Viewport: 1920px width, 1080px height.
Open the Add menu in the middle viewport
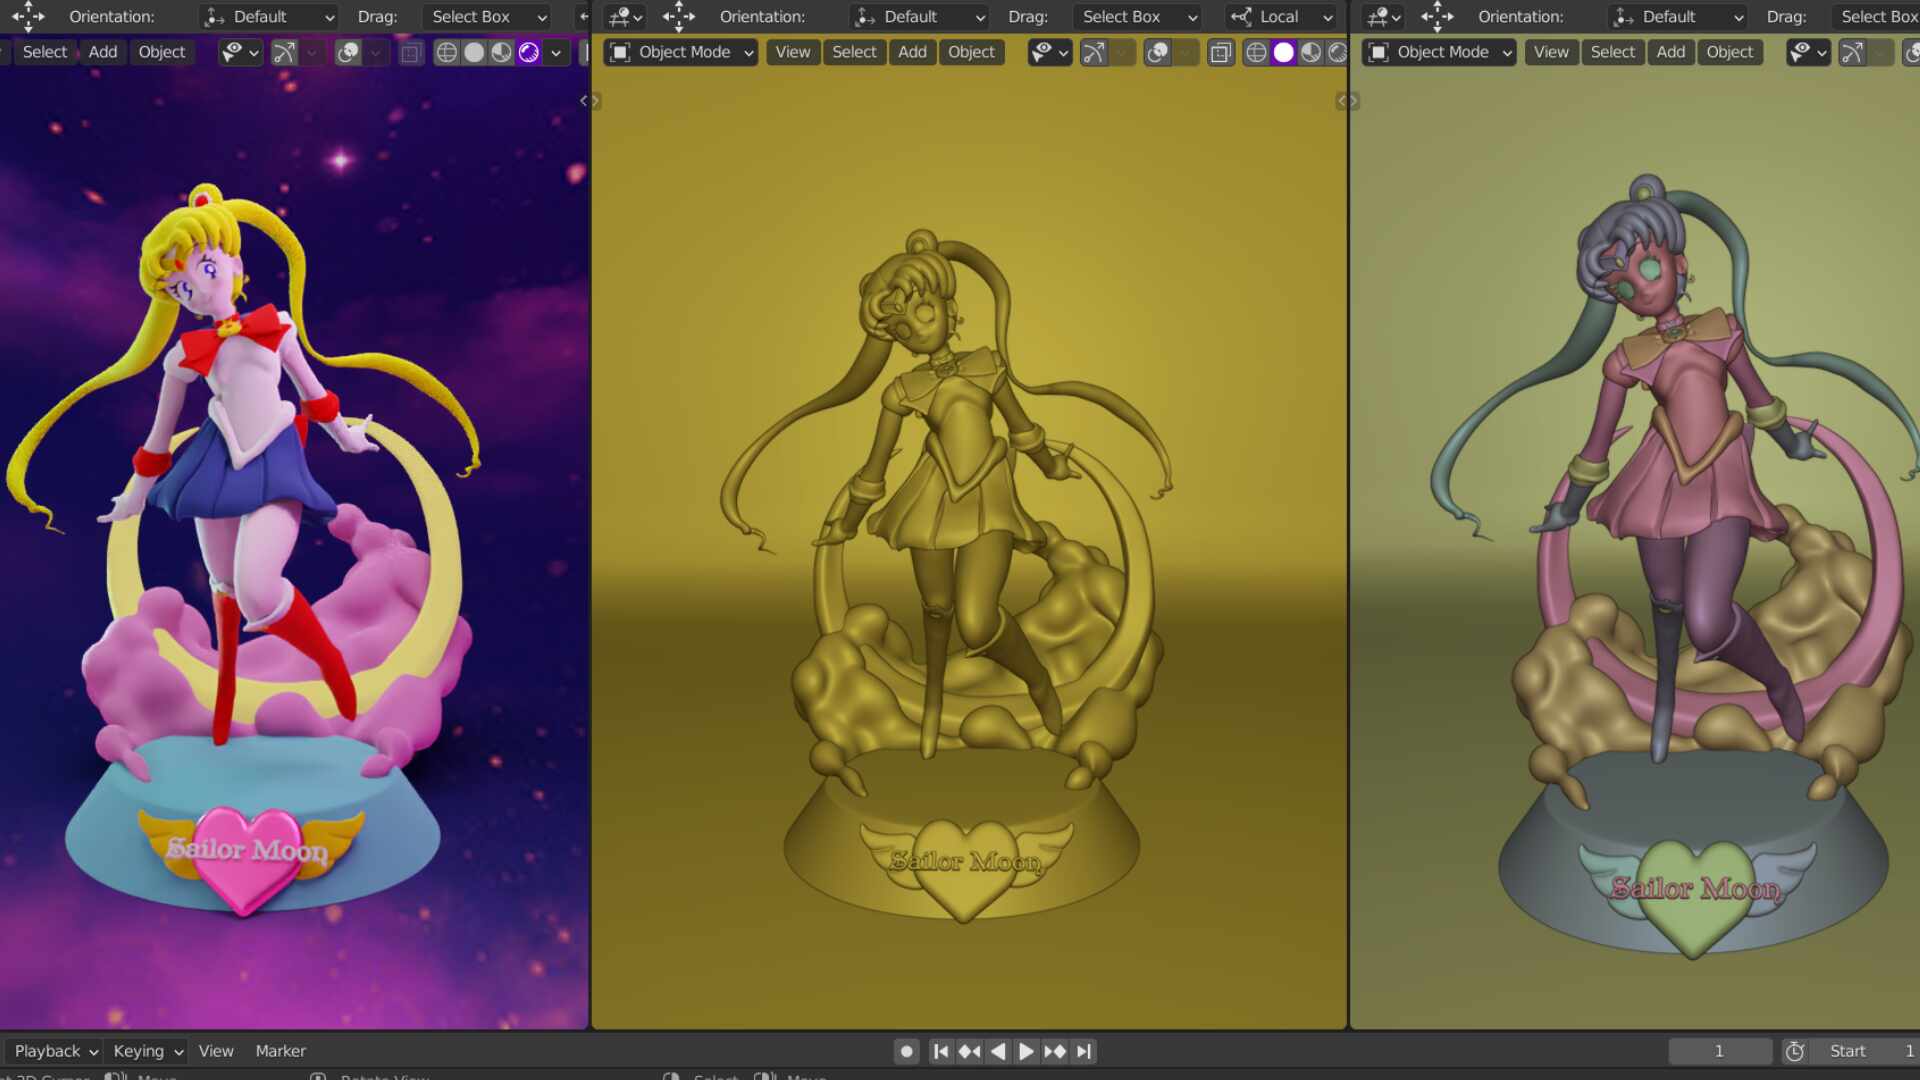coord(912,52)
